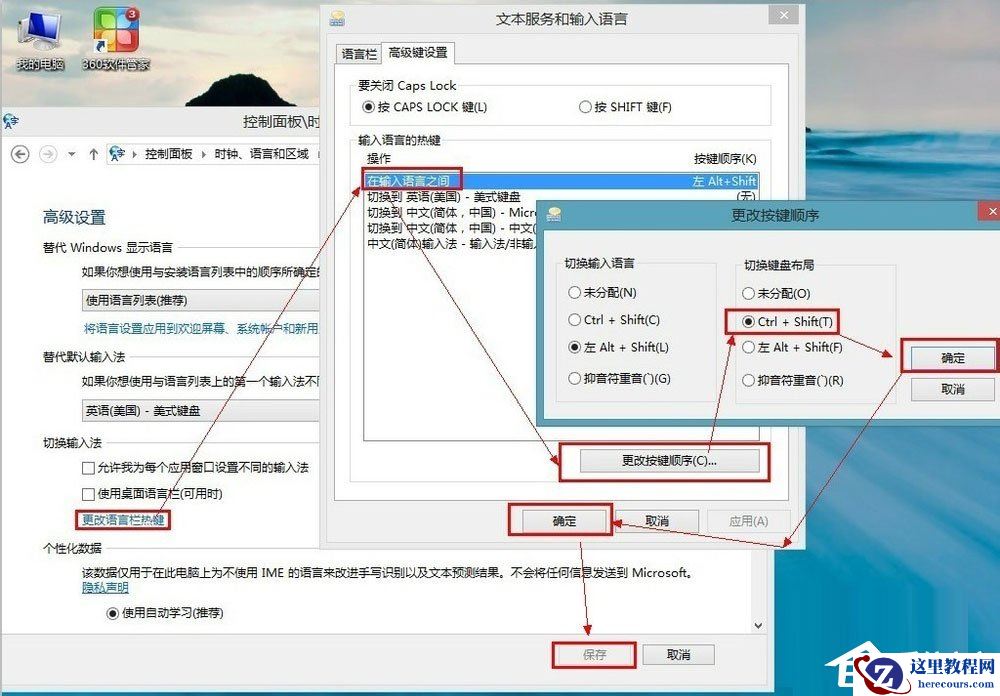Click the back navigation arrow
Image resolution: width=1000 pixels, height=696 pixels.
(19, 153)
